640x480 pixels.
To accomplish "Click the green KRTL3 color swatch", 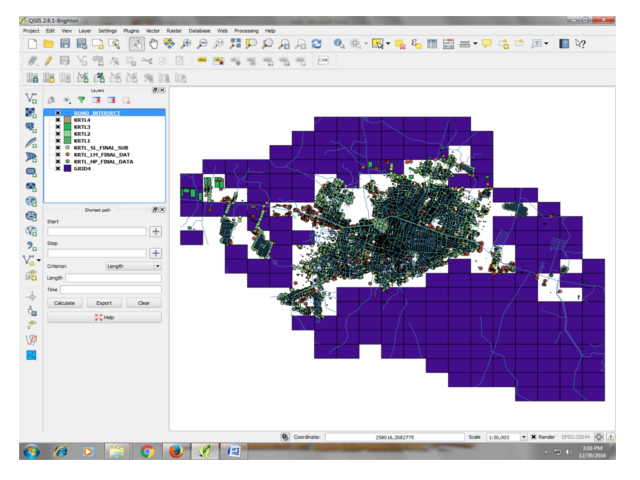I will click(67, 127).
